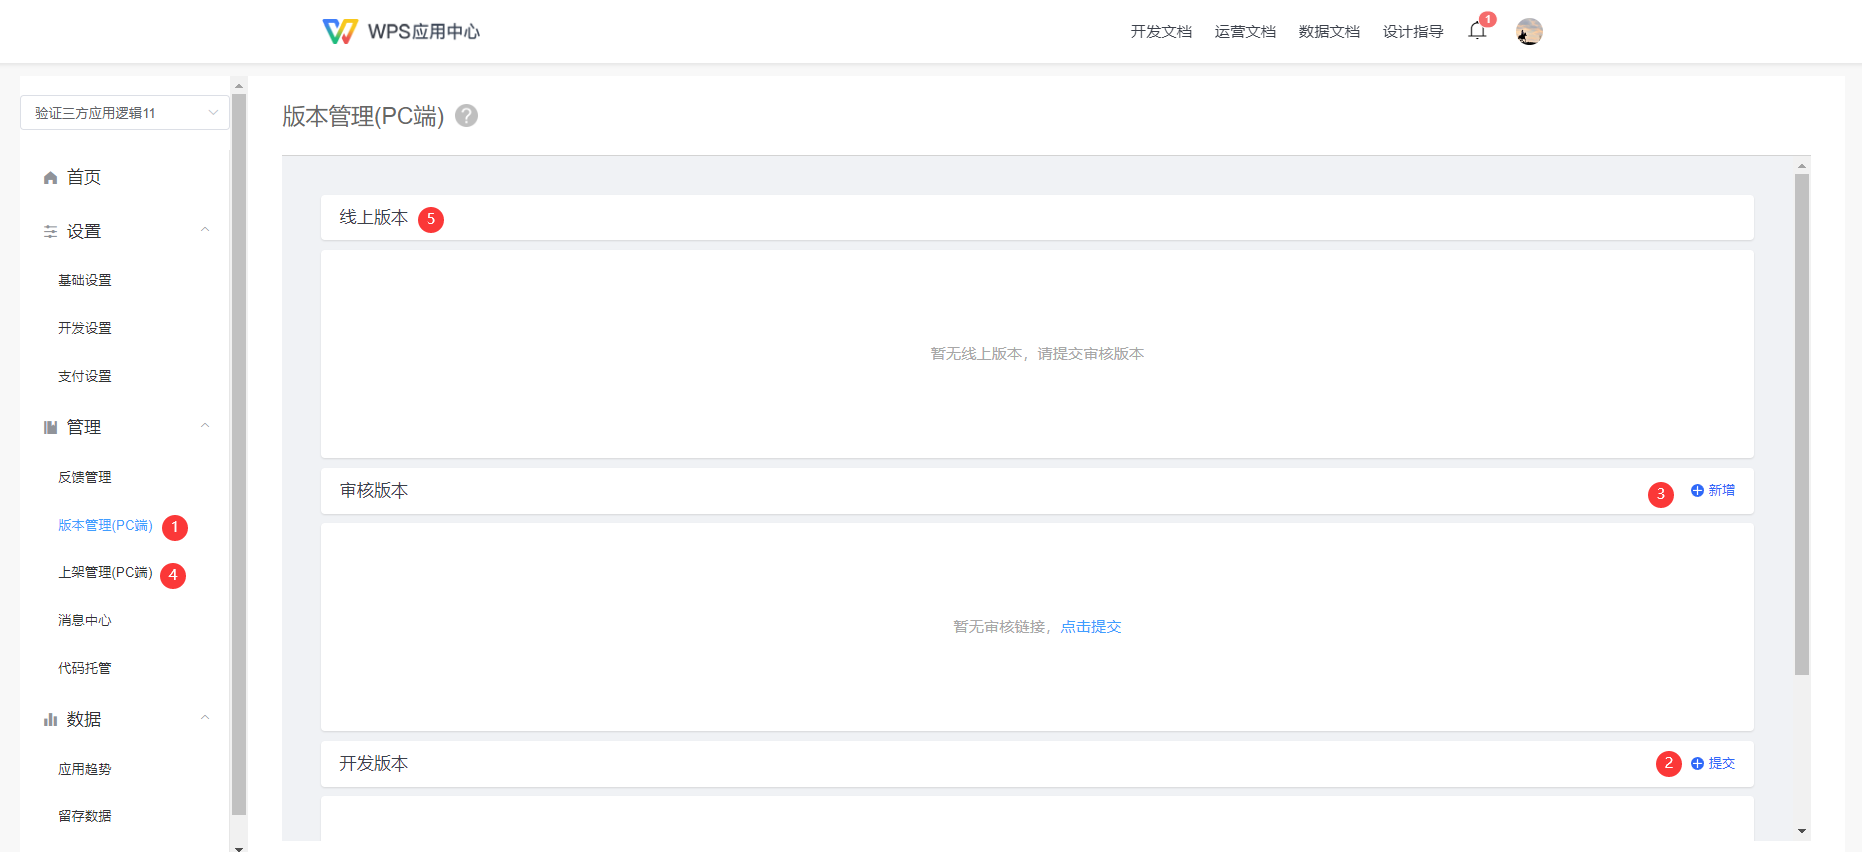
Task: Open the notification bell icon
Action: pyautogui.click(x=1476, y=31)
